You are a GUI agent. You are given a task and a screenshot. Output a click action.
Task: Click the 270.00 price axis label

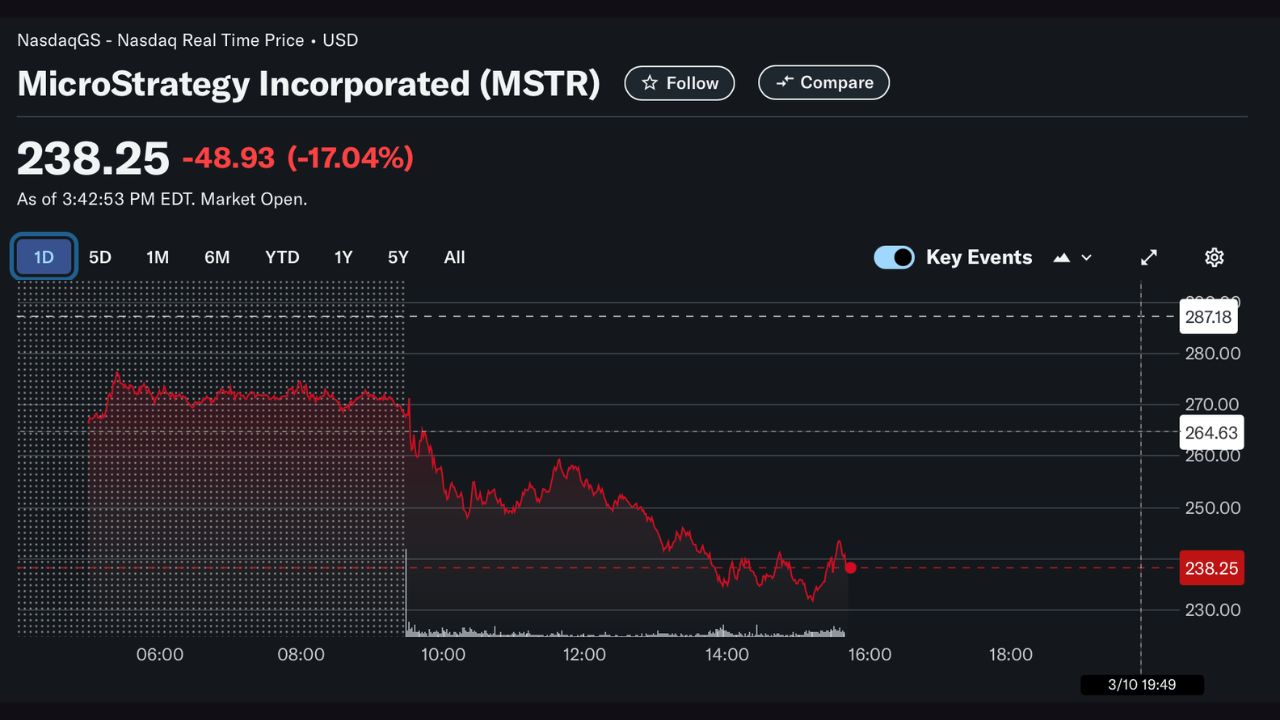coord(1212,404)
